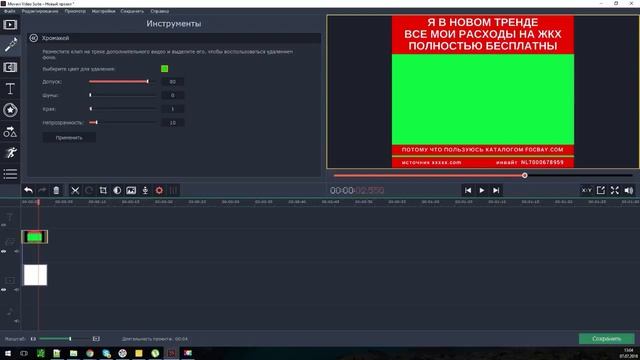Open the Файл menu

tap(9, 11)
